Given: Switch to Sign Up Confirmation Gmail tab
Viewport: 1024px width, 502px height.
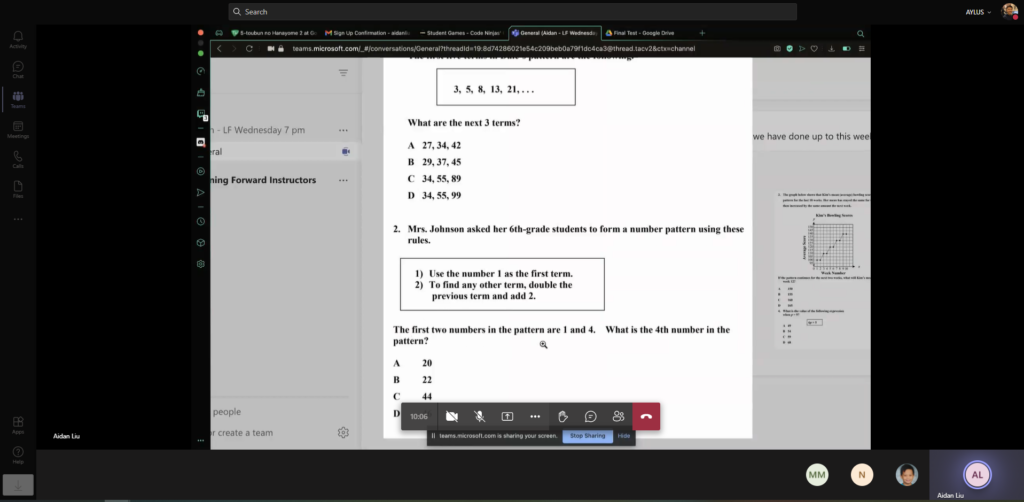Looking at the screenshot, I should click(x=368, y=33).
